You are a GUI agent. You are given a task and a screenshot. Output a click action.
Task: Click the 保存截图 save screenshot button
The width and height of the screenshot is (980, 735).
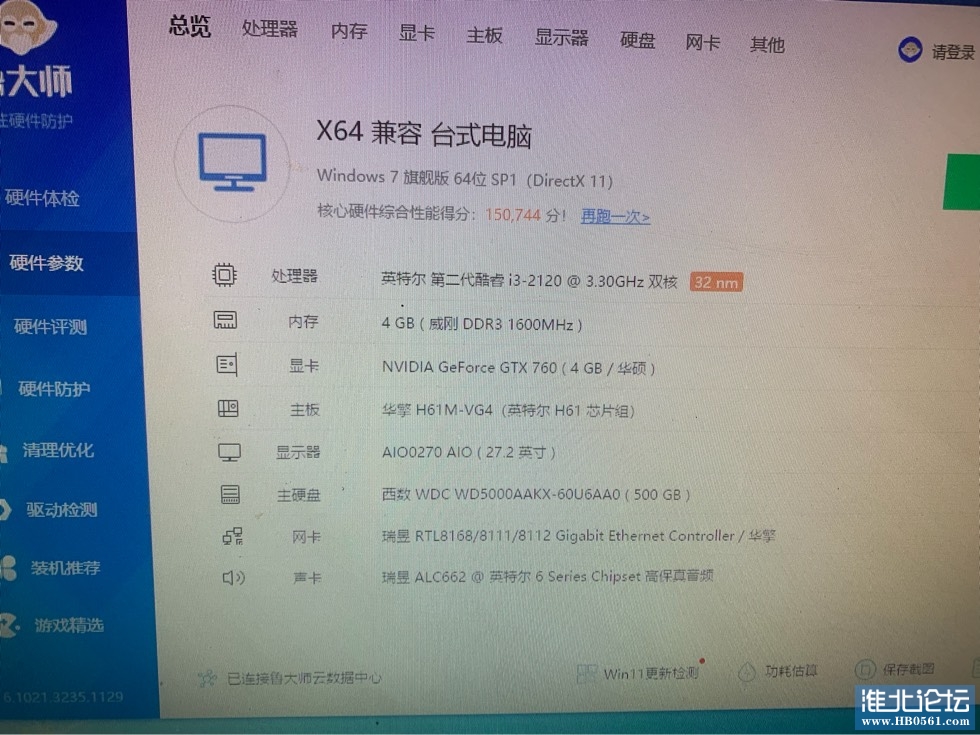[908, 669]
